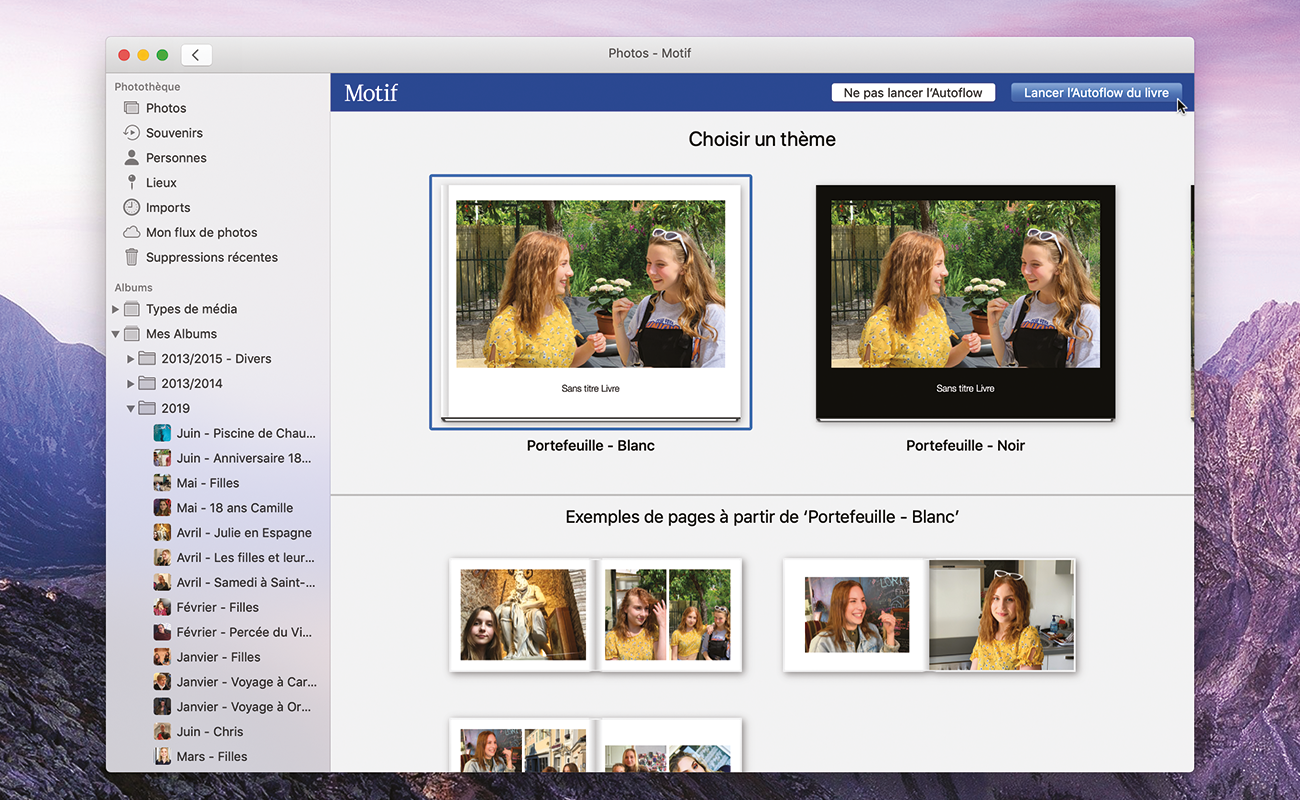Expand the 2013/2014 folder arrow
The width and height of the screenshot is (1300, 800).
click(131, 384)
